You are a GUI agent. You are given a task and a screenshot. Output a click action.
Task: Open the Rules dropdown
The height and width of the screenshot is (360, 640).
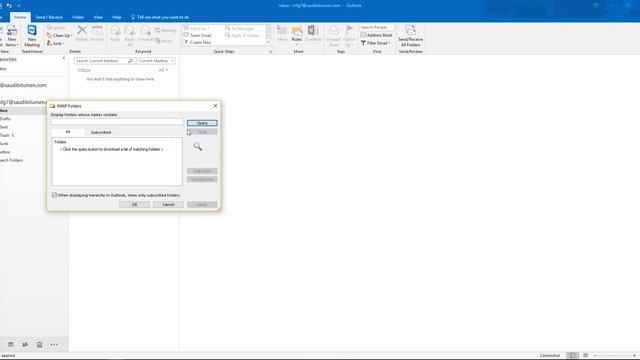coord(297,35)
